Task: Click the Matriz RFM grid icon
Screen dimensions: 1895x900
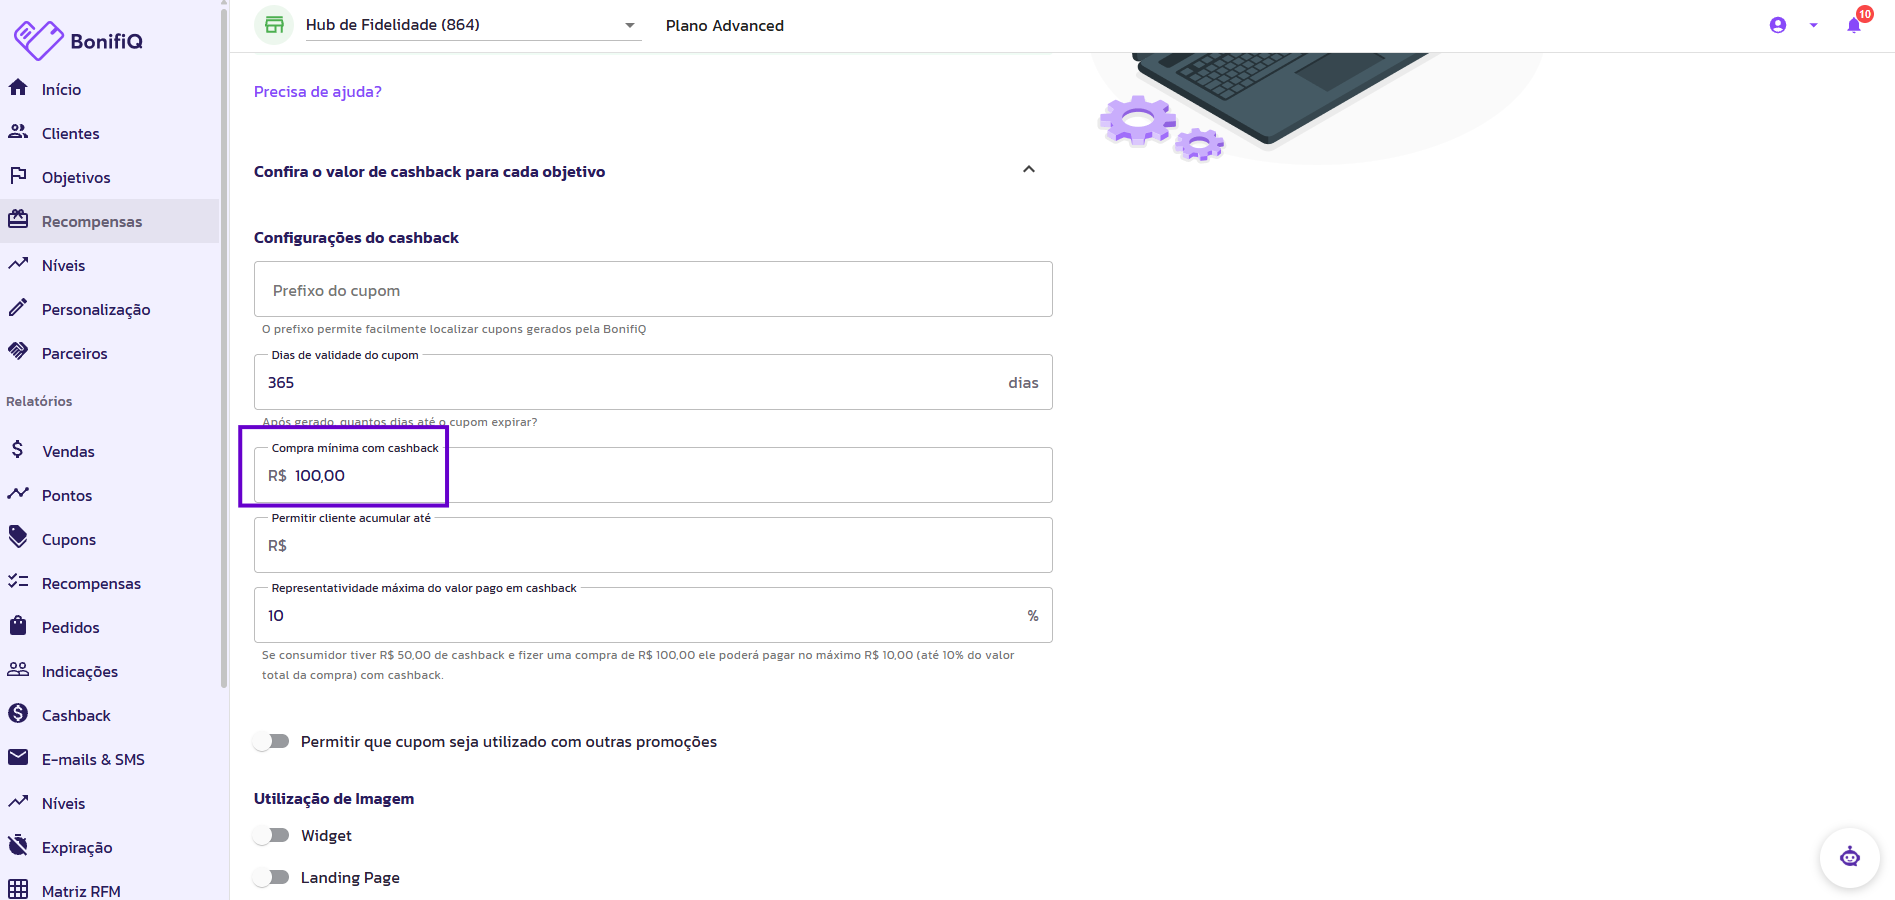Action: tap(18, 889)
